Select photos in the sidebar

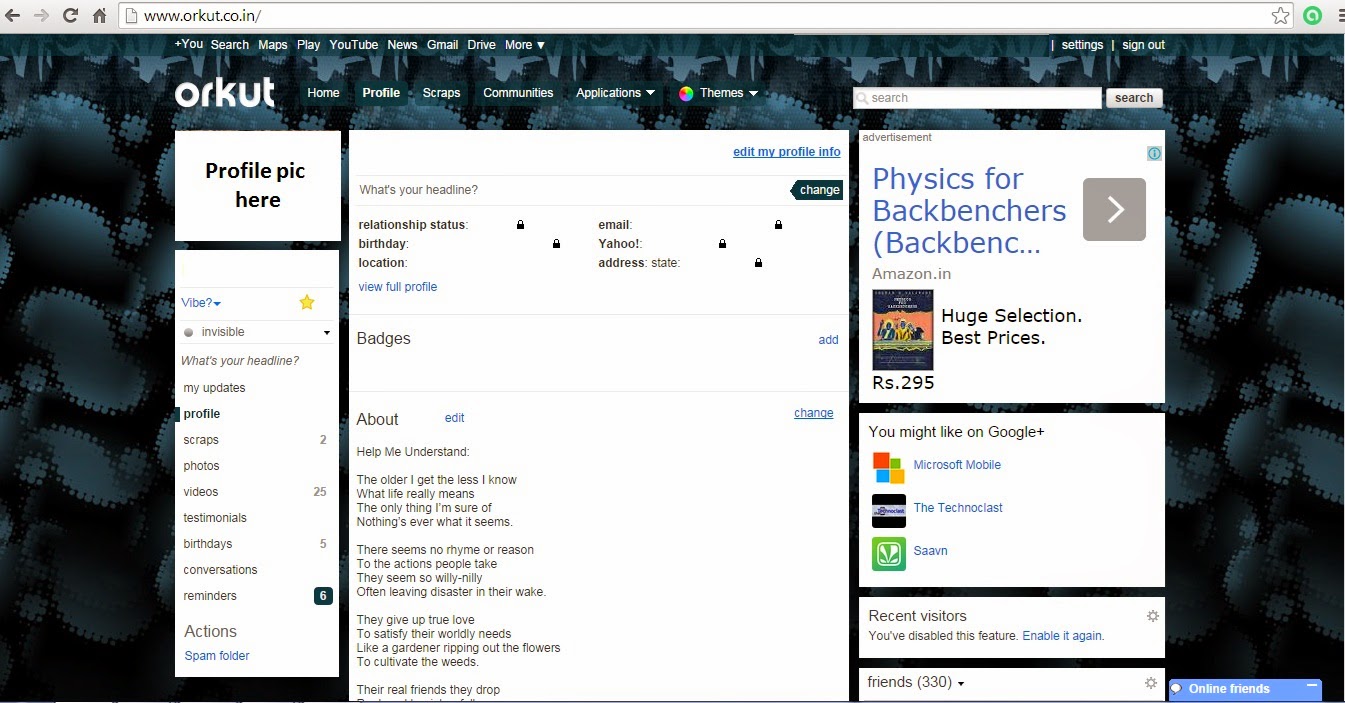tap(201, 466)
